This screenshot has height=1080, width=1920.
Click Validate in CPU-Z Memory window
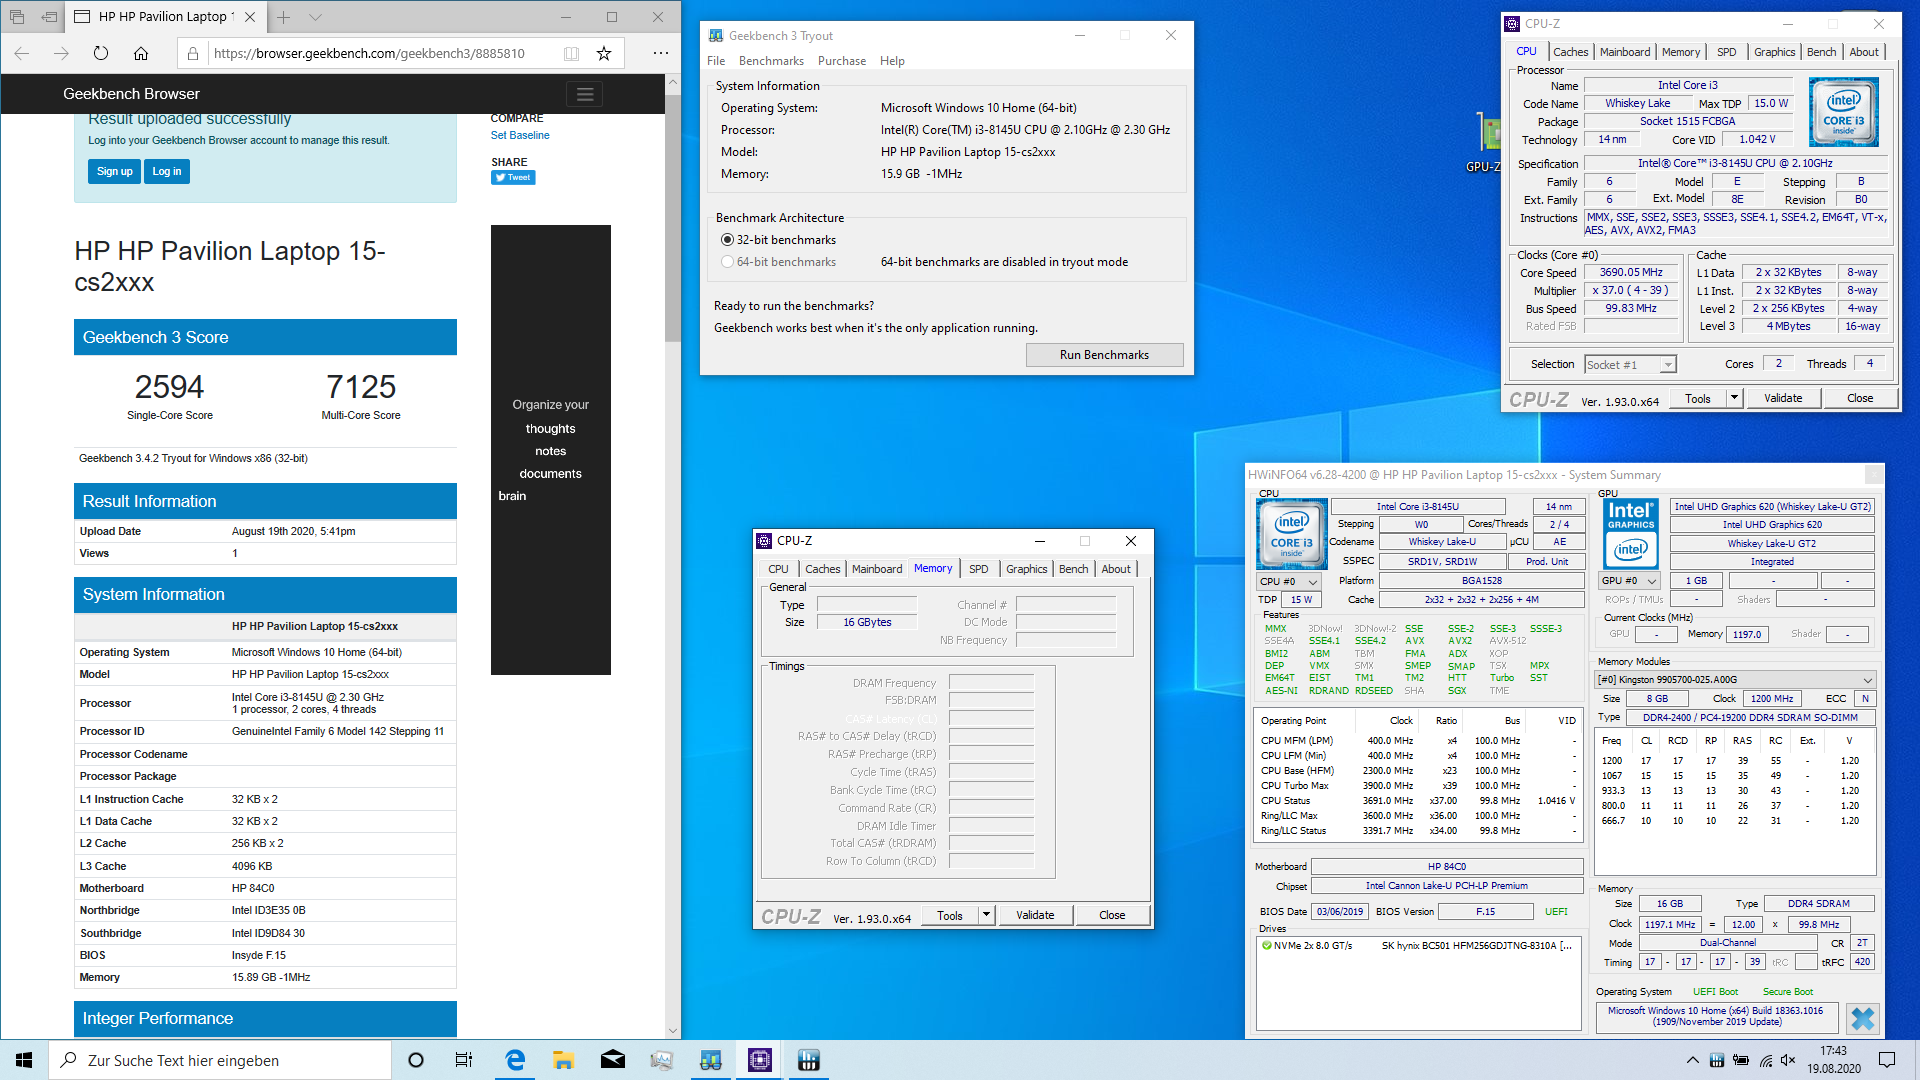1035,915
